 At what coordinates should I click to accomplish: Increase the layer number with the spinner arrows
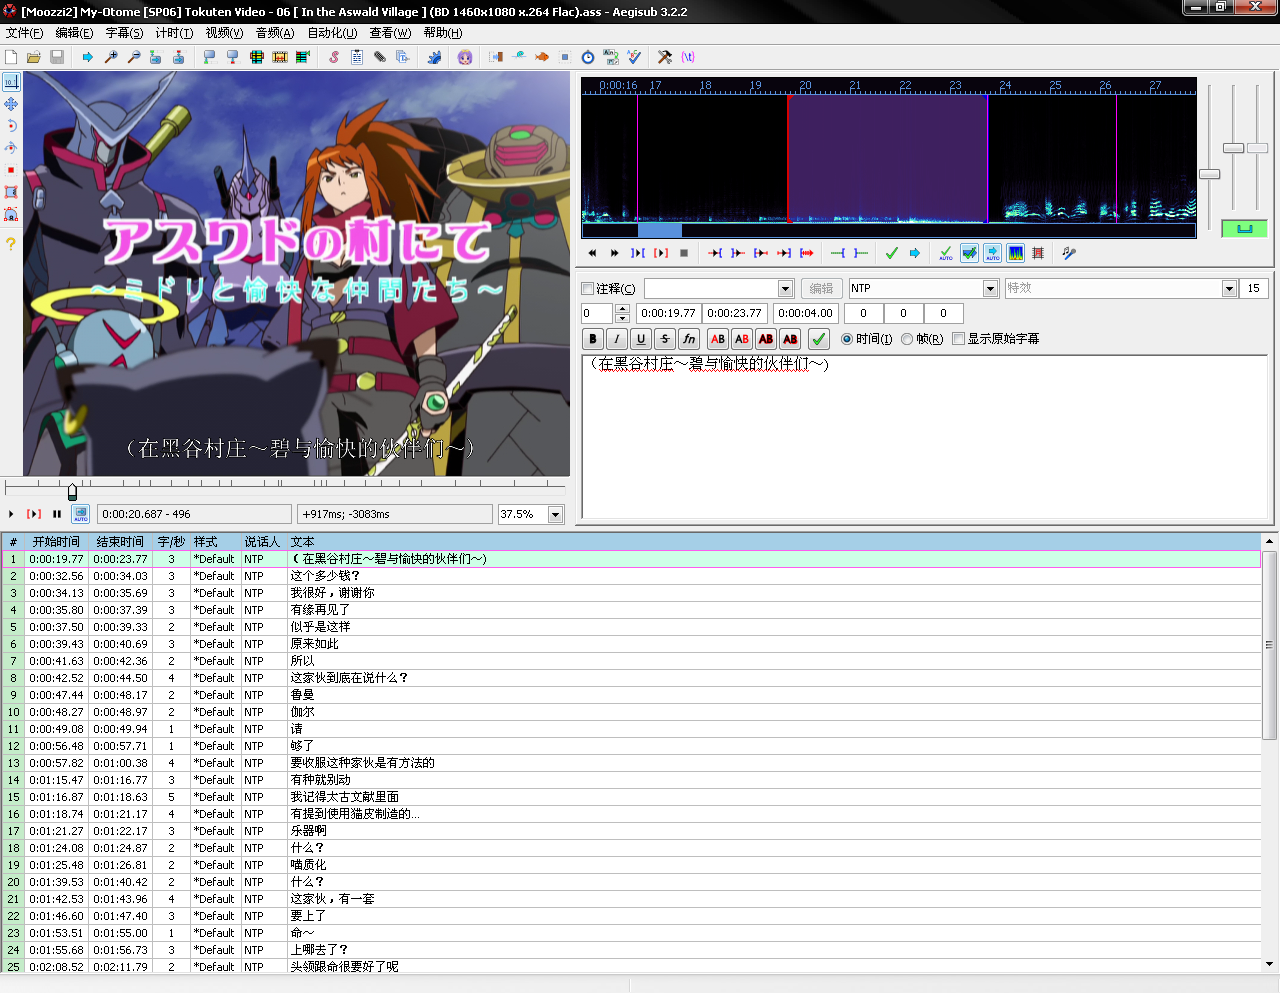click(622, 309)
